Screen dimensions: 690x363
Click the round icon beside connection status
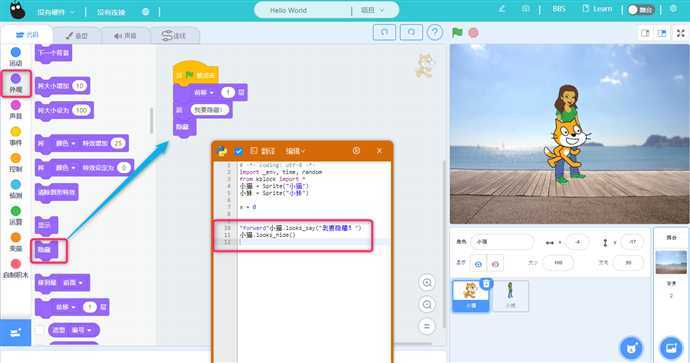click(x=146, y=12)
